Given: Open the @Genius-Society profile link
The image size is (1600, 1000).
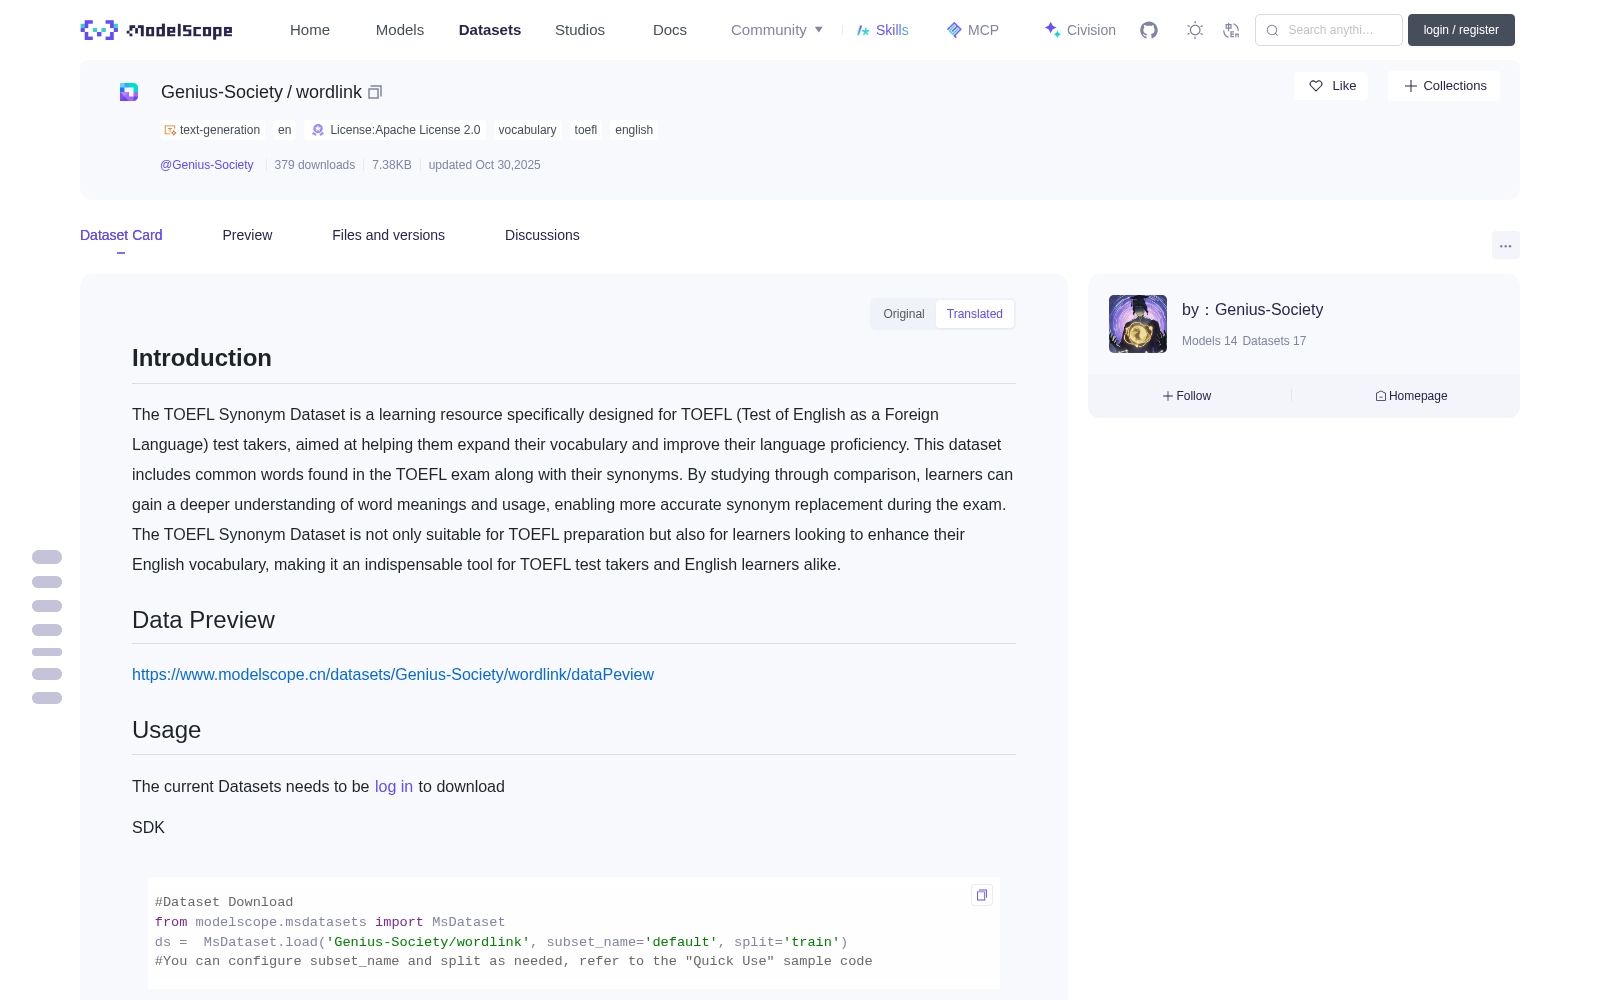Looking at the screenshot, I should [x=207, y=165].
